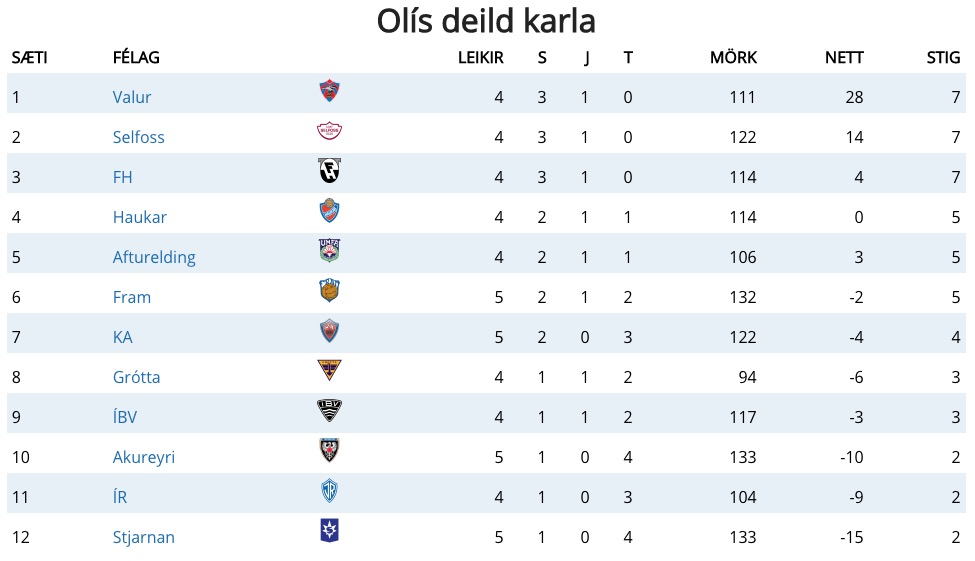
Task: Click the Selfoss team logo
Action: click(x=329, y=131)
